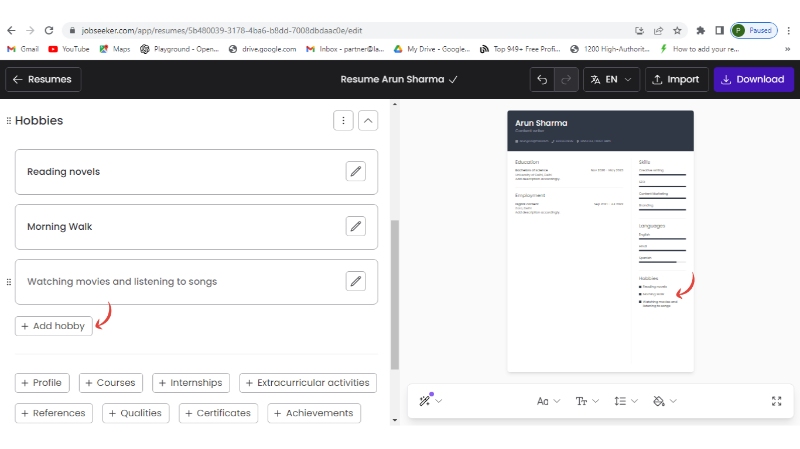Image resolution: width=800 pixels, height=449 pixels.
Task: Go back to Resumes list
Action: 43,79
